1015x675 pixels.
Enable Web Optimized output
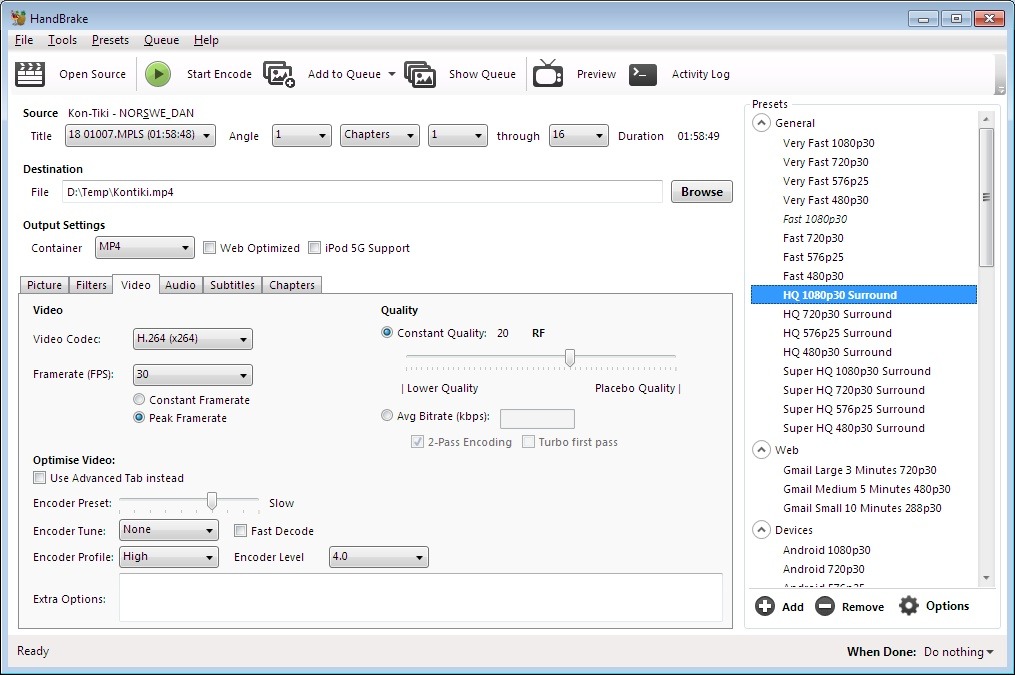click(209, 247)
